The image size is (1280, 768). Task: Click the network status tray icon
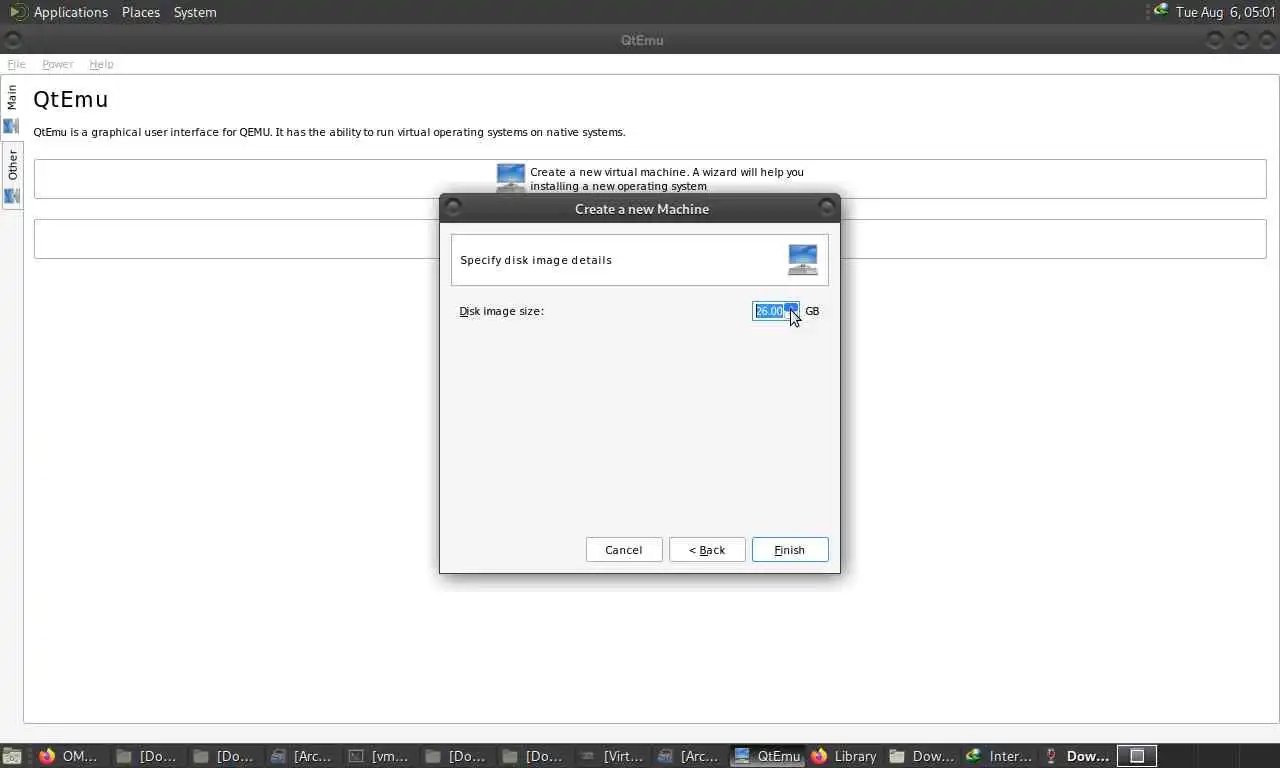click(1160, 11)
